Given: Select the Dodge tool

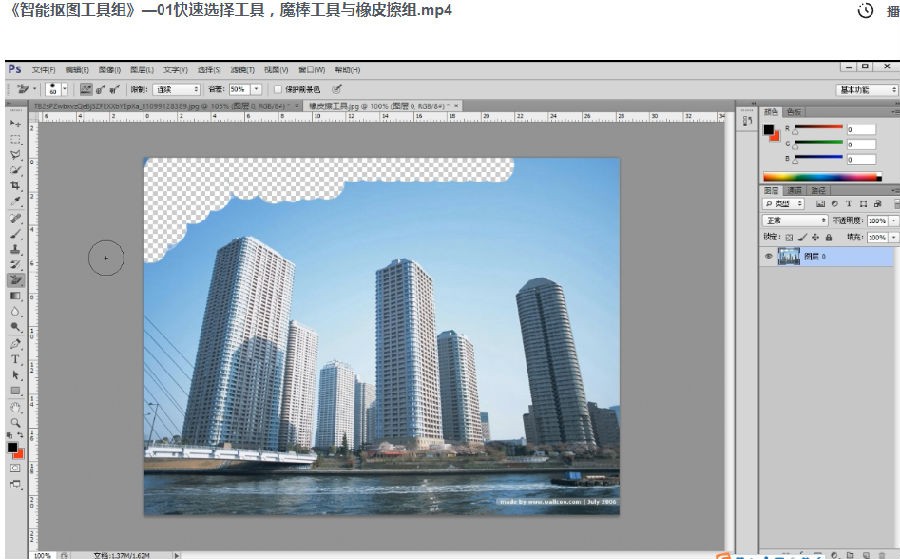Looking at the screenshot, I should click(15, 327).
